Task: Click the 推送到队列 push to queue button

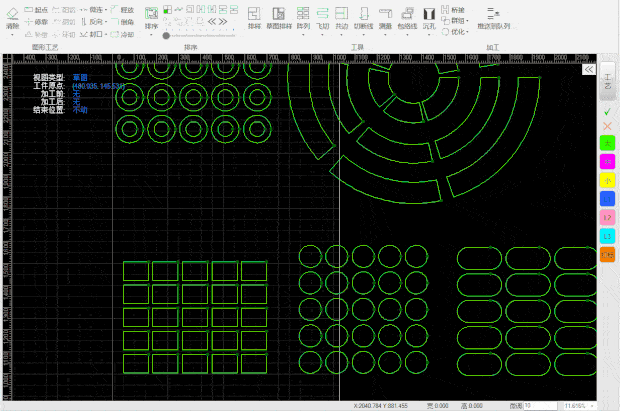Action: (493, 18)
